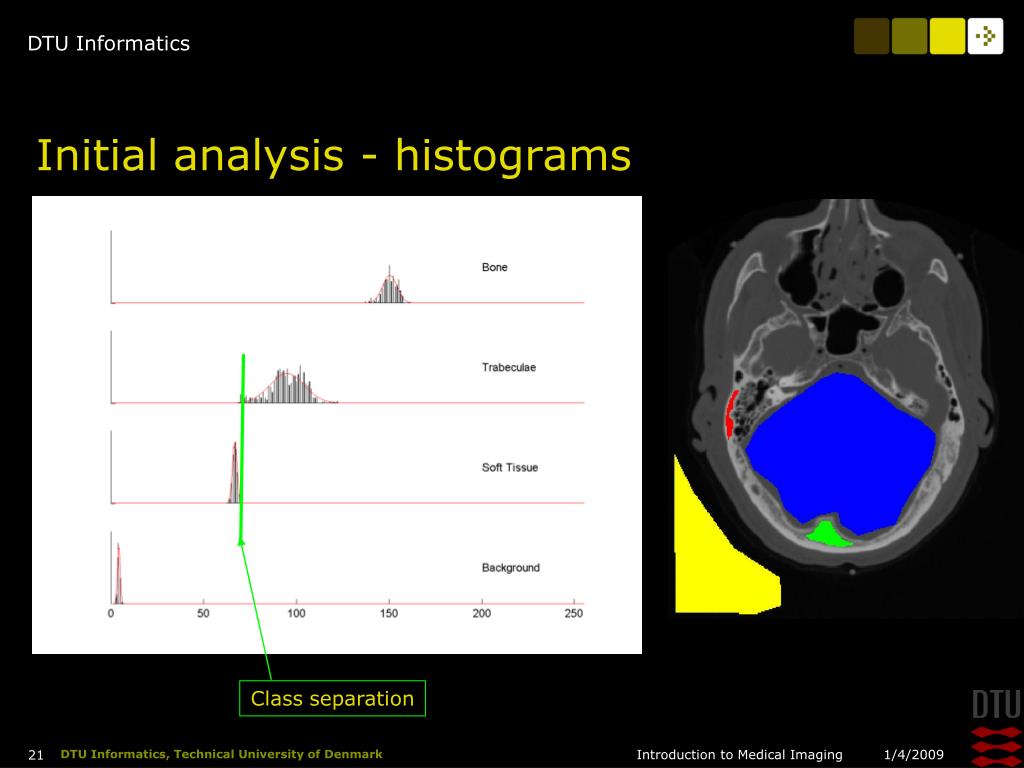Image resolution: width=1024 pixels, height=768 pixels.
Task: Click the axis value "250"
Action: (574, 613)
